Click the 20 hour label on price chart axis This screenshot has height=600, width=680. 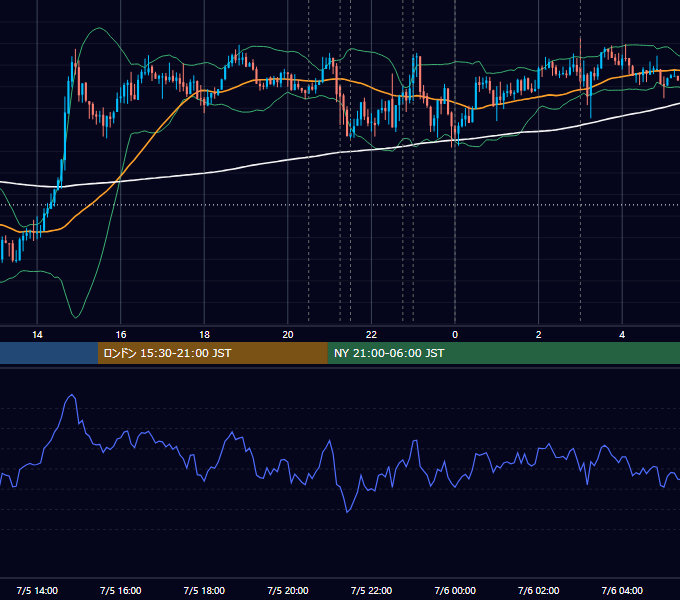coord(288,335)
